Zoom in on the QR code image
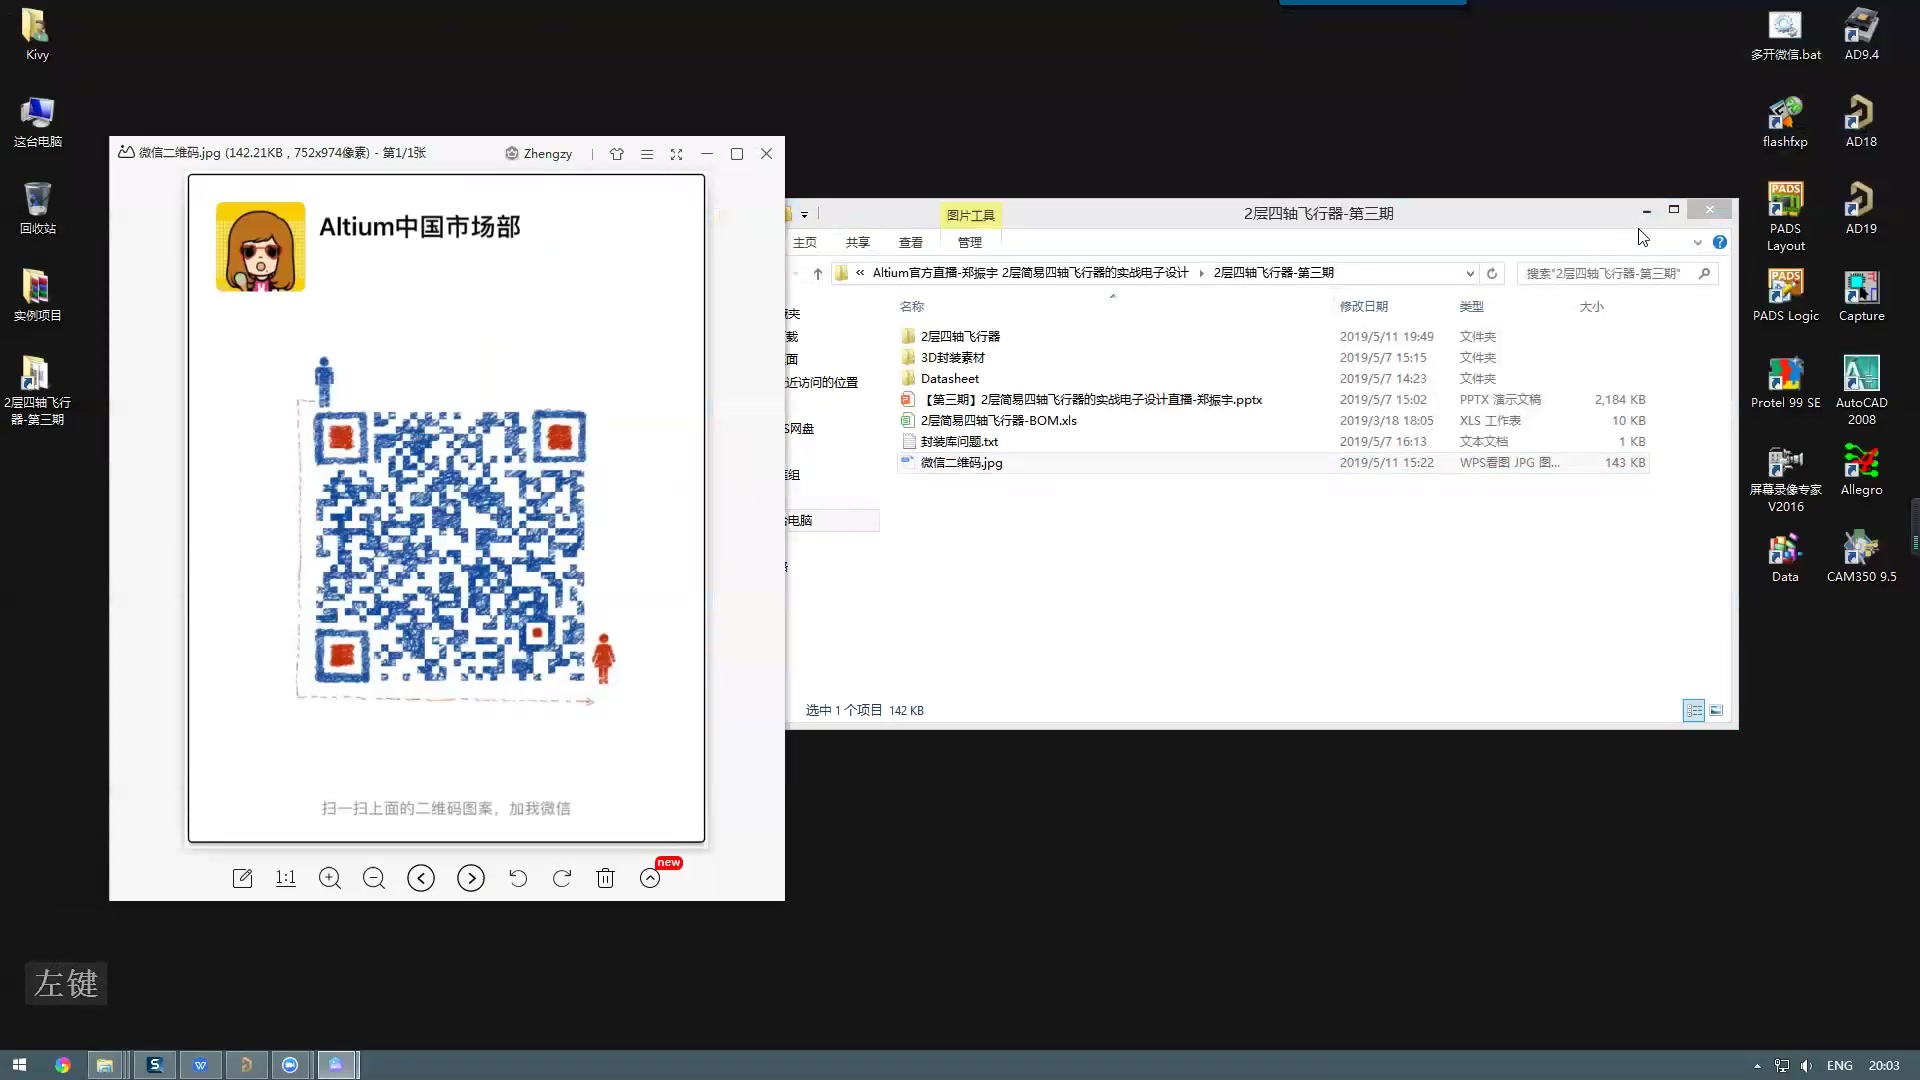Screen dimensions: 1920x1080 tap(330, 878)
